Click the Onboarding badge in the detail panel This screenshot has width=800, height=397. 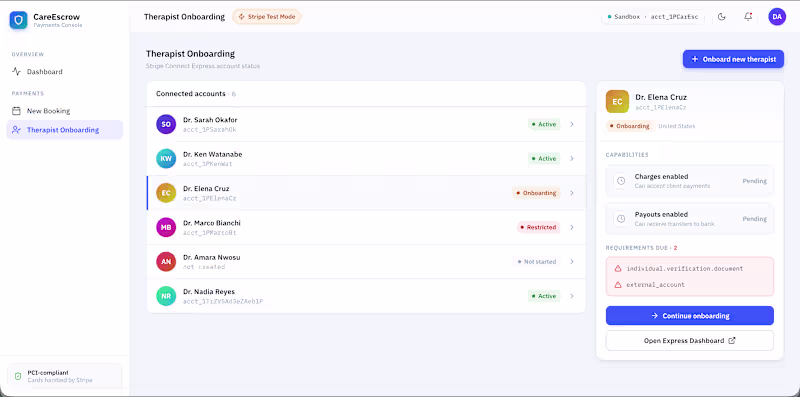tap(629, 126)
